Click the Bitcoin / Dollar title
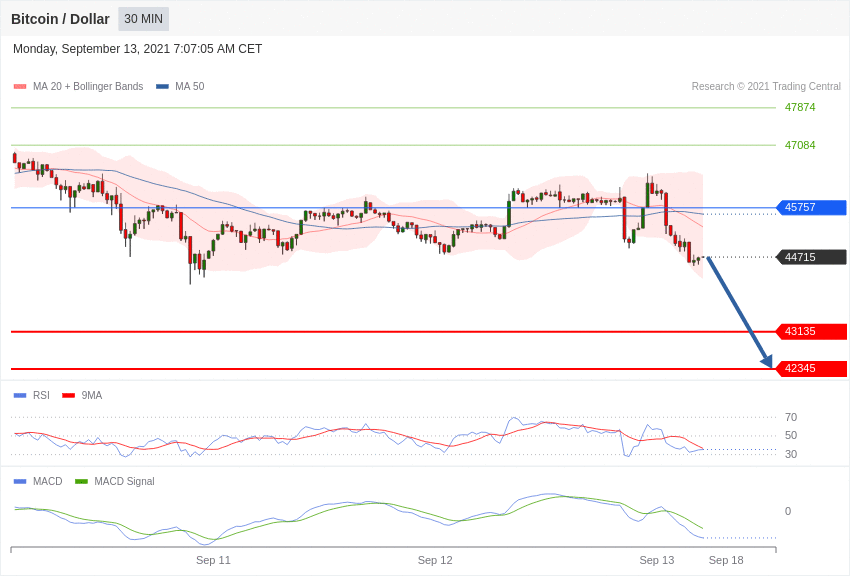Screen dimensions: 850x576 tap(60, 19)
